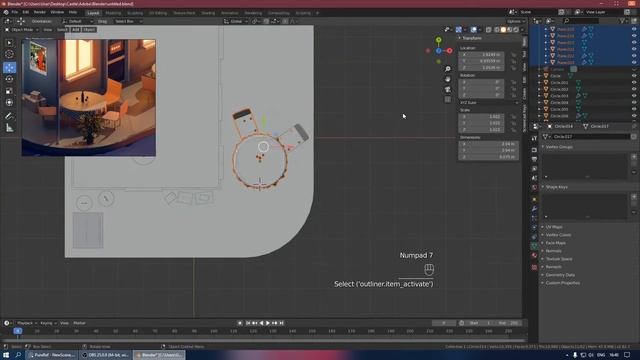Open the Render properties tab icon
The height and width of the screenshot is (360, 640).
534,150
